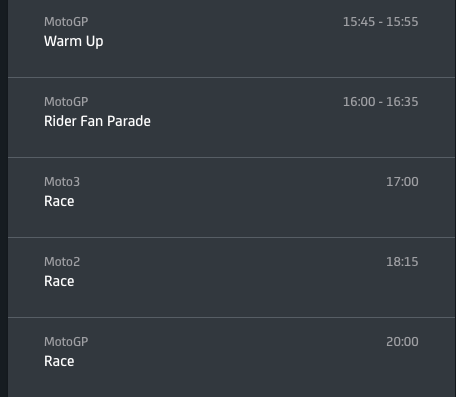This screenshot has width=456, height=397.
Task: Click the 15:45 - 15:55 time label
Action: point(380,22)
